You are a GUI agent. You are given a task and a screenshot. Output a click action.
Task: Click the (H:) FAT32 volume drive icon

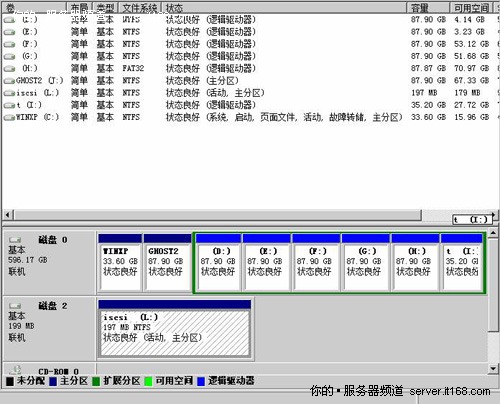(x=9, y=69)
